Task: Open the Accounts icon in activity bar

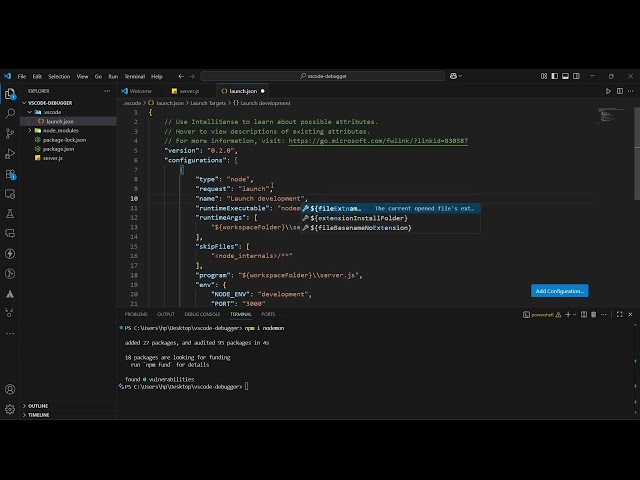Action: pos(10,389)
